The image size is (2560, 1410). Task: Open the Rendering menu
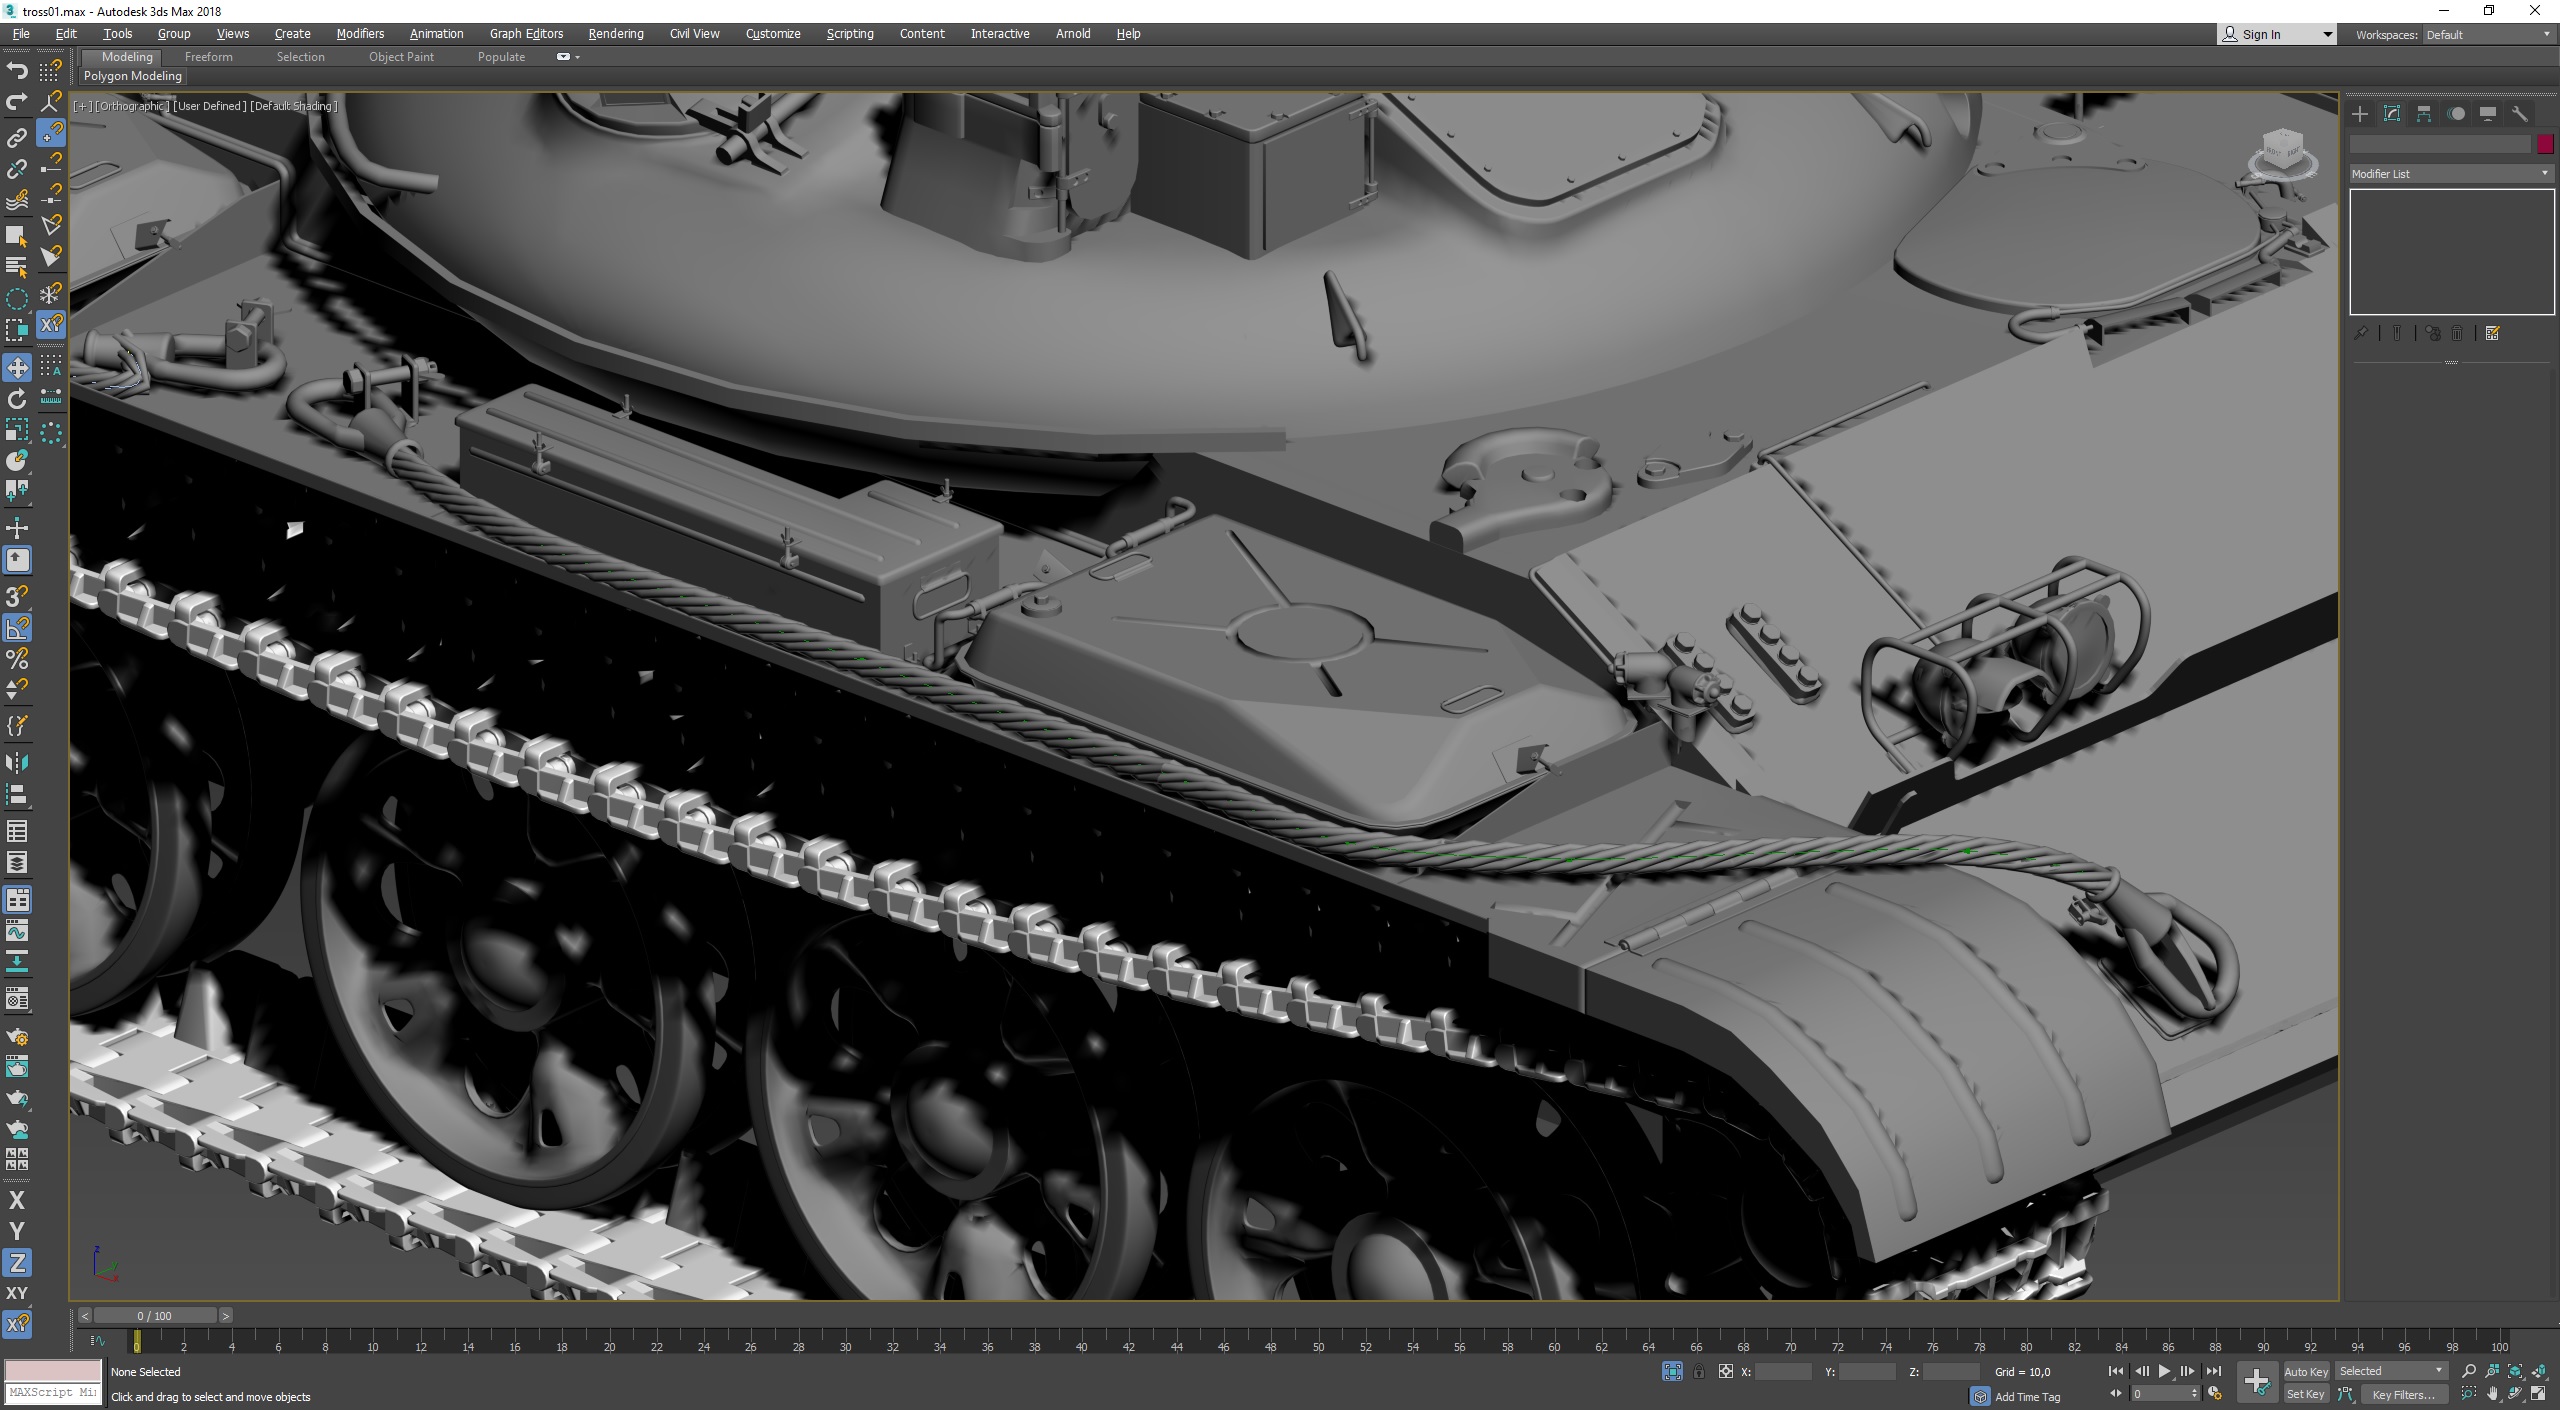[615, 34]
